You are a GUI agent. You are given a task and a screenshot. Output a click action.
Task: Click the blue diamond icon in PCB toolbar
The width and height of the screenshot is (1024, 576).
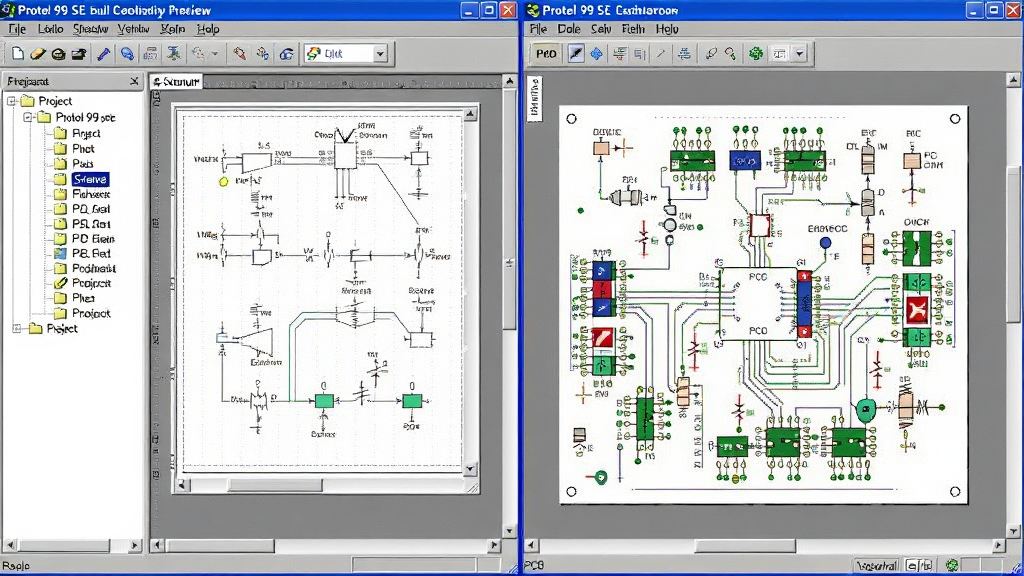click(597, 54)
